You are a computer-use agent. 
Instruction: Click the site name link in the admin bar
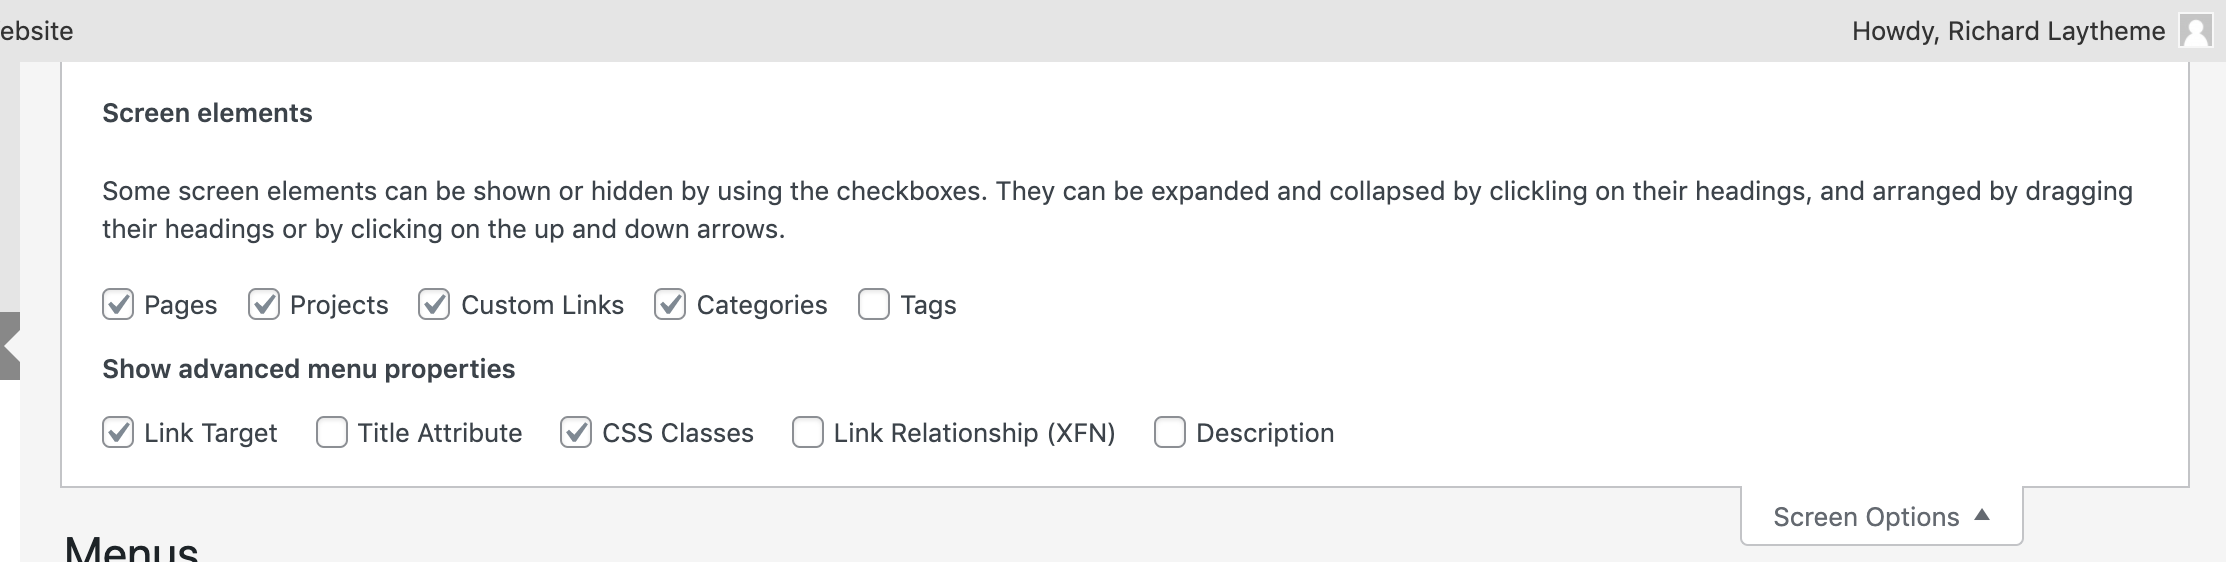[37, 31]
